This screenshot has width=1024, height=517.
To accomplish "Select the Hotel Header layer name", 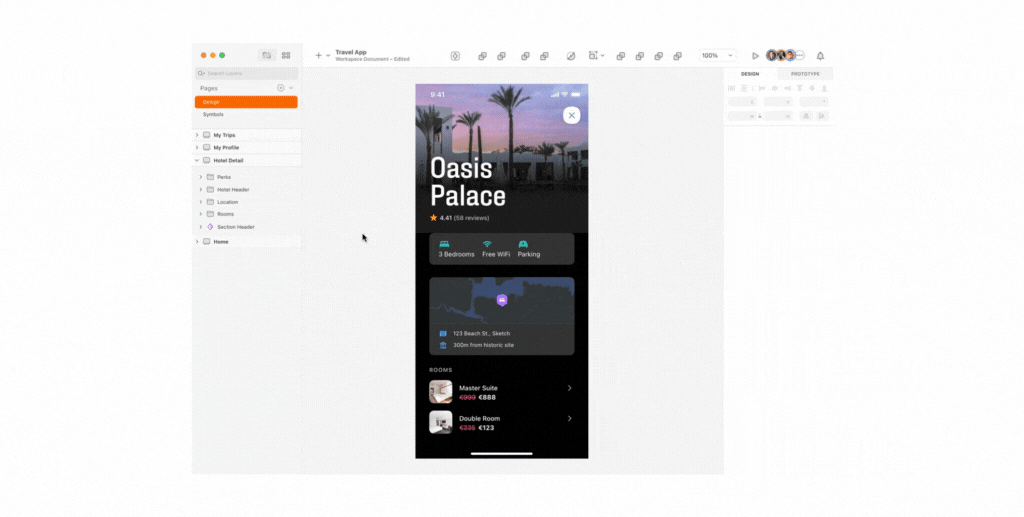I will click(233, 189).
